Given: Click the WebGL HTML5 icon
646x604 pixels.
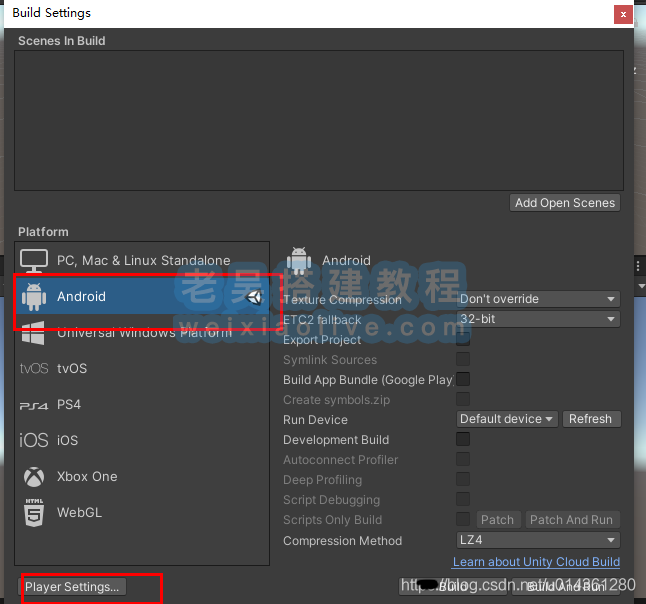Looking at the screenshot, I should [34, 513].
